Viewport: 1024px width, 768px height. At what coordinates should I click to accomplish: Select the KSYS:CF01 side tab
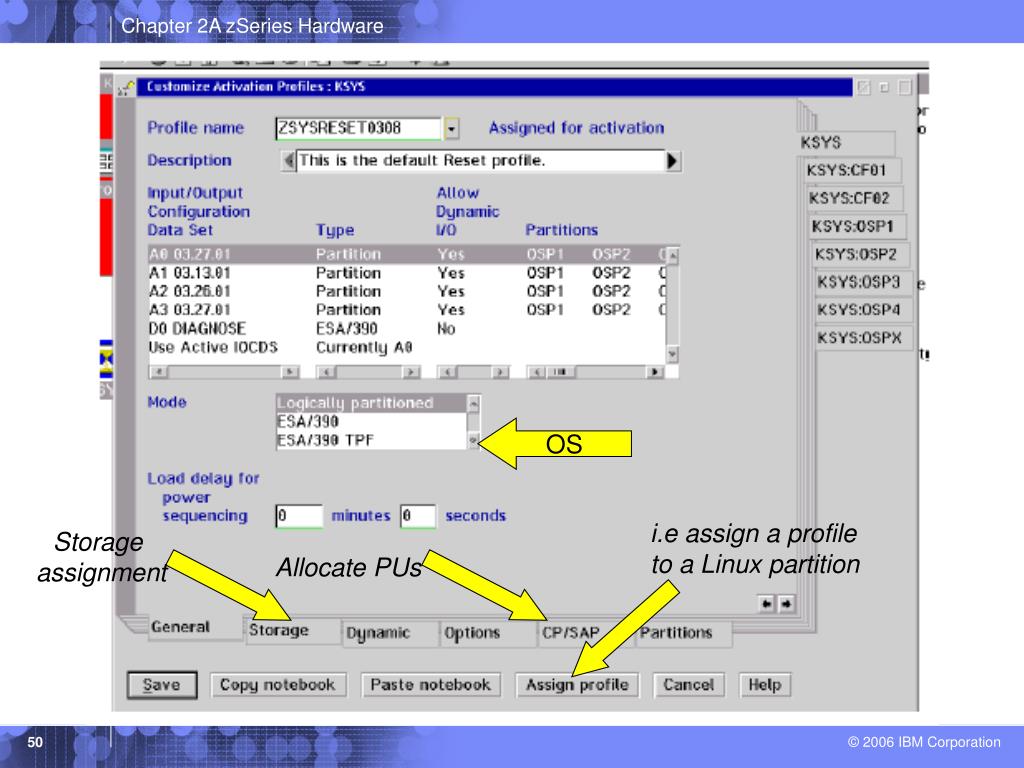click(852, 170)
